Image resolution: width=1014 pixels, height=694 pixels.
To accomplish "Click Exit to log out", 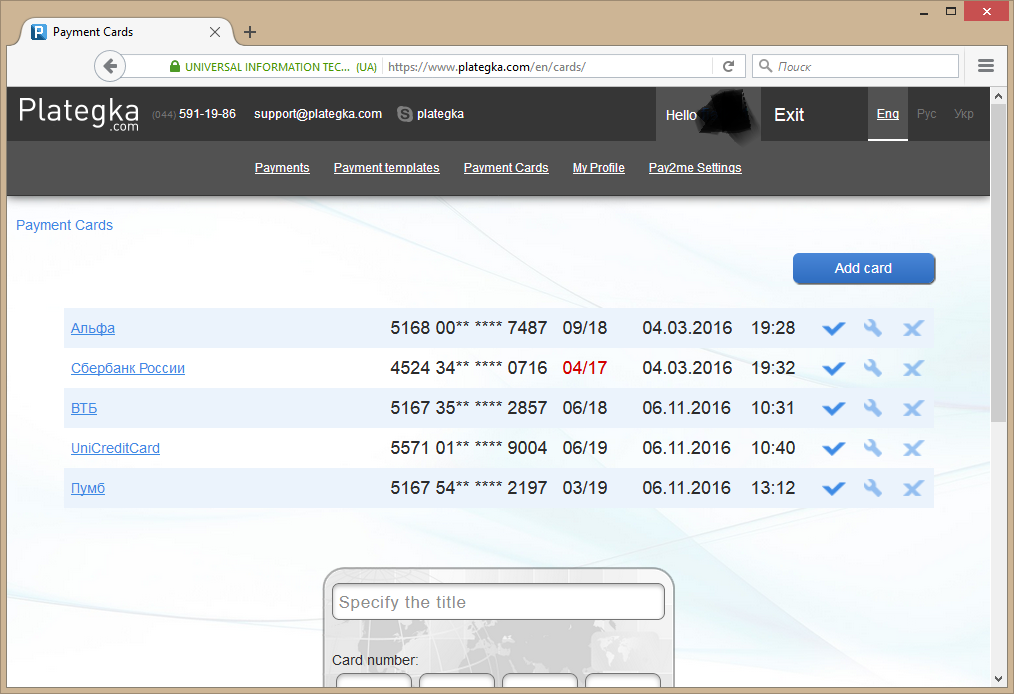I will (x=789, y=115).
